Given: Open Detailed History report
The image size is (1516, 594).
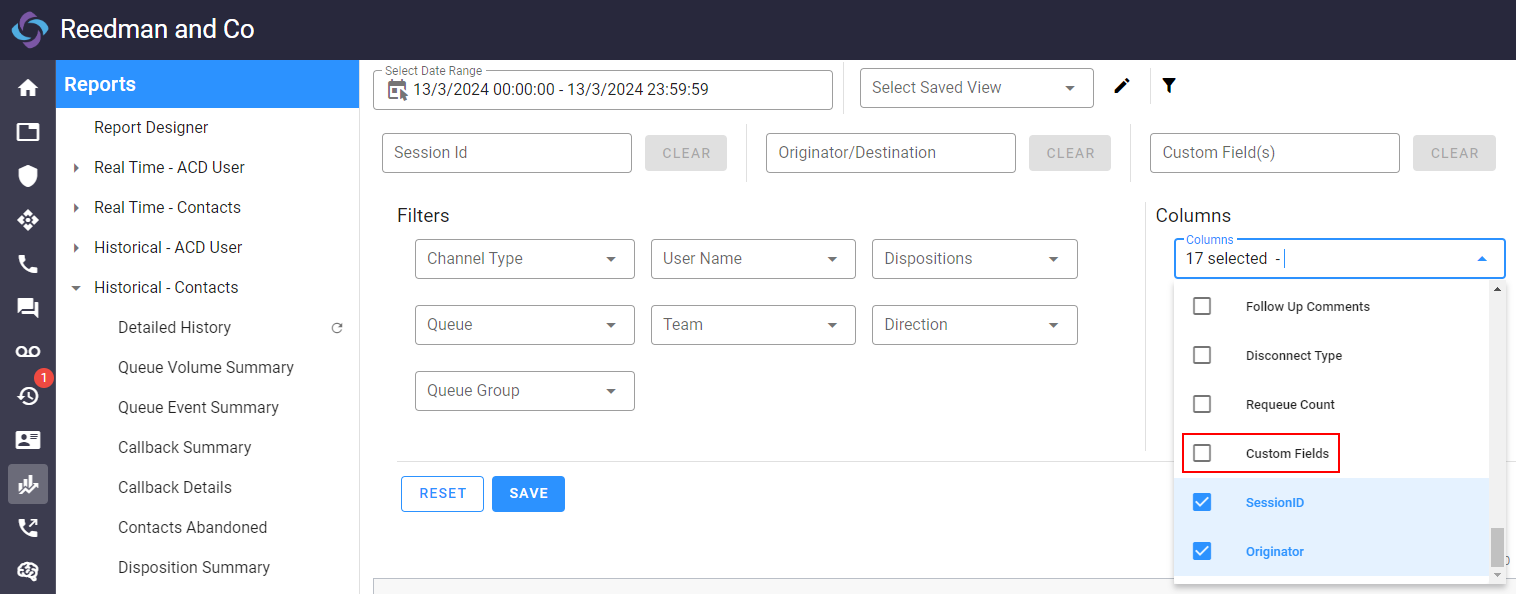Looking at the screenshot, I should (174, 328).
